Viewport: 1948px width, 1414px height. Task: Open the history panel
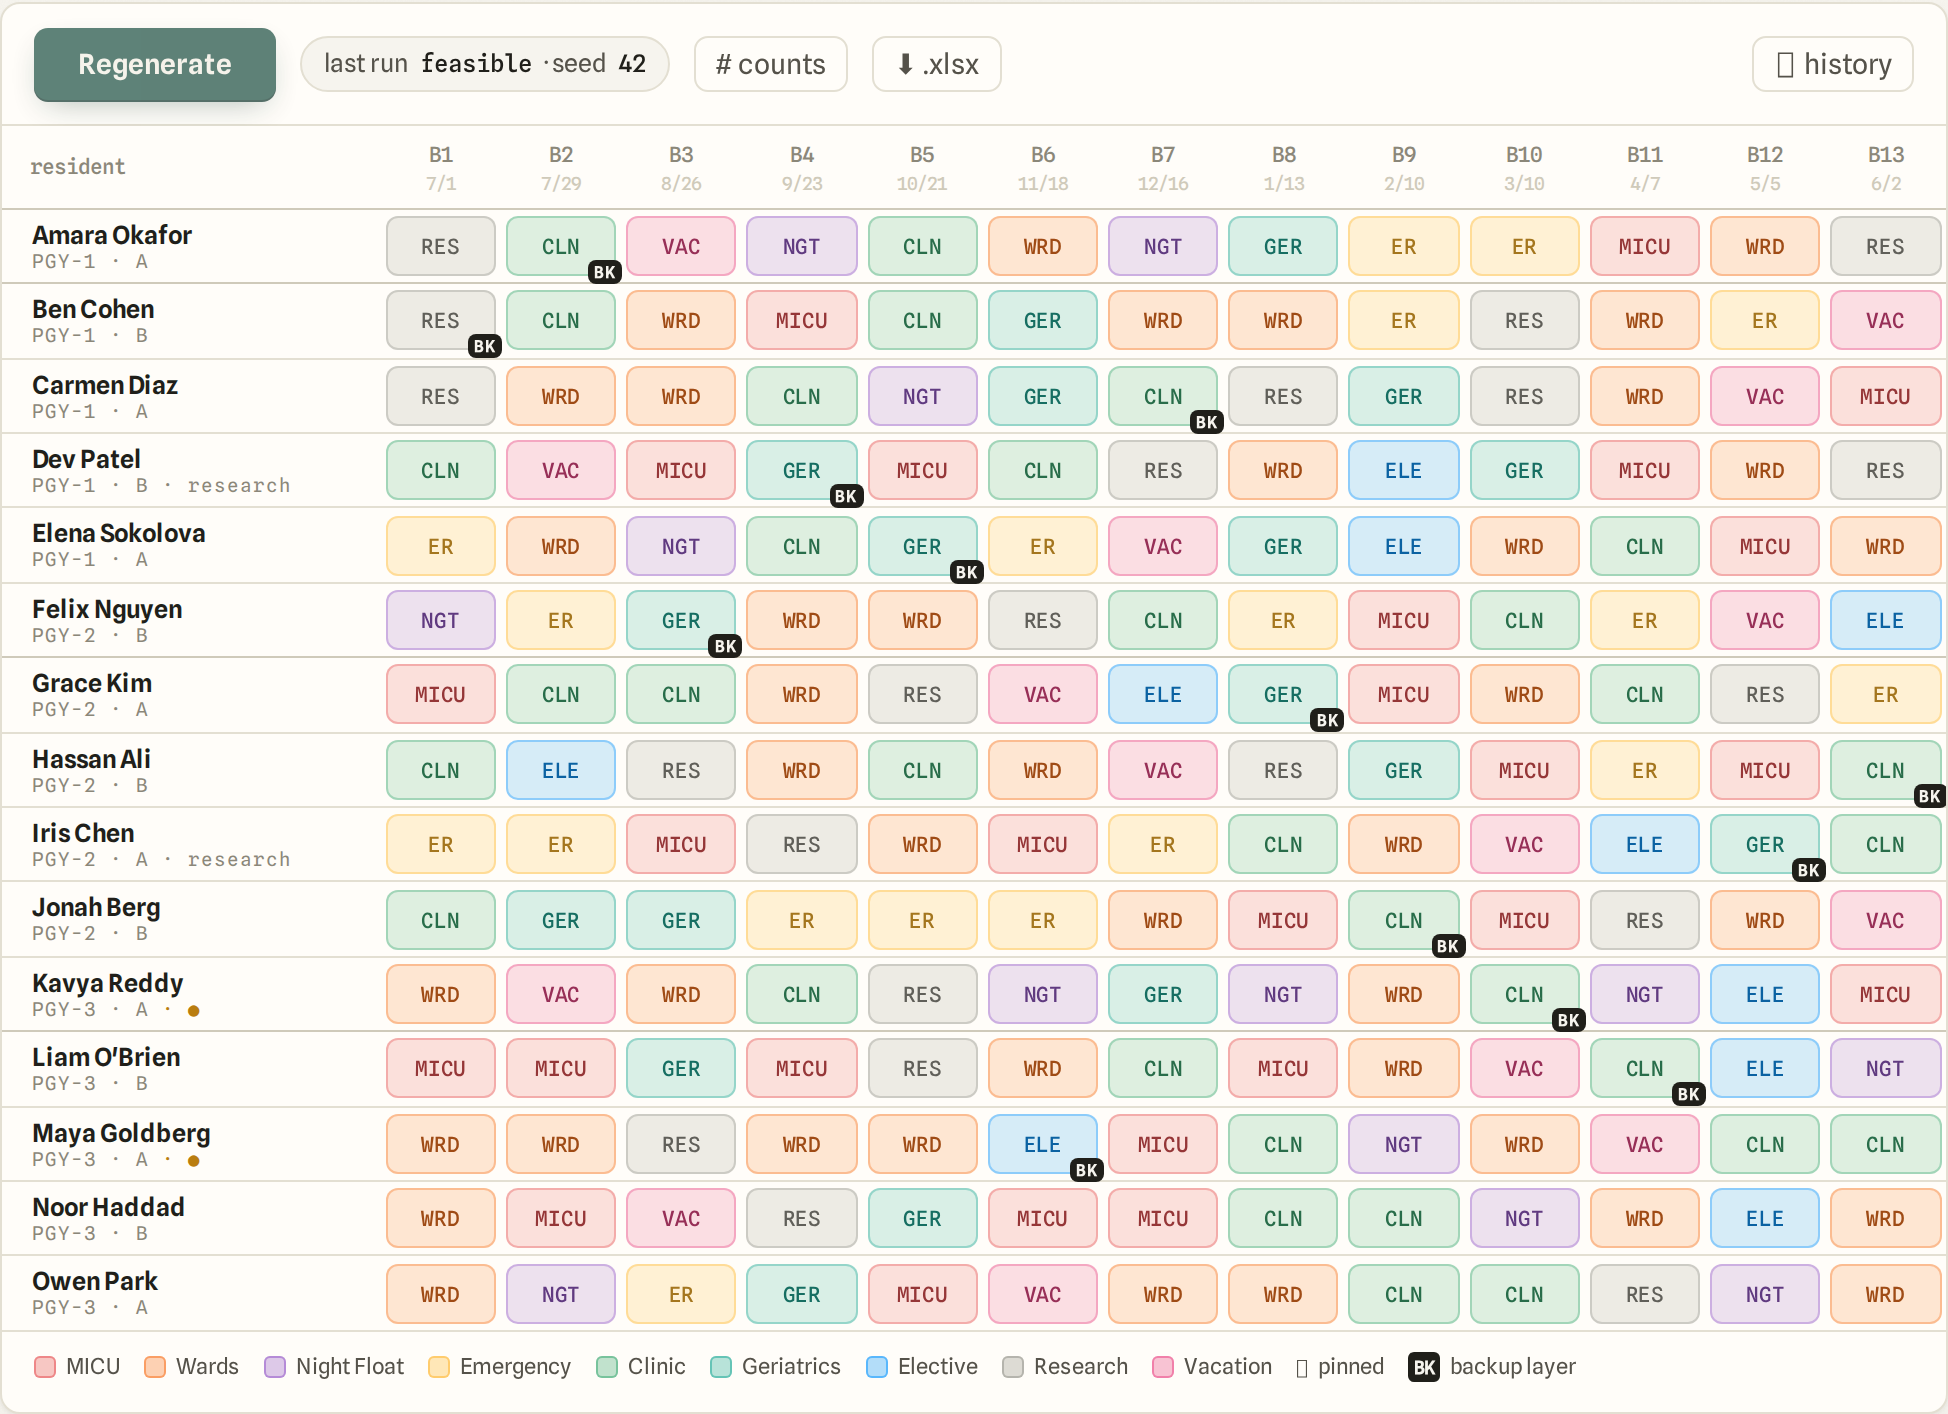pos(1833,65)
